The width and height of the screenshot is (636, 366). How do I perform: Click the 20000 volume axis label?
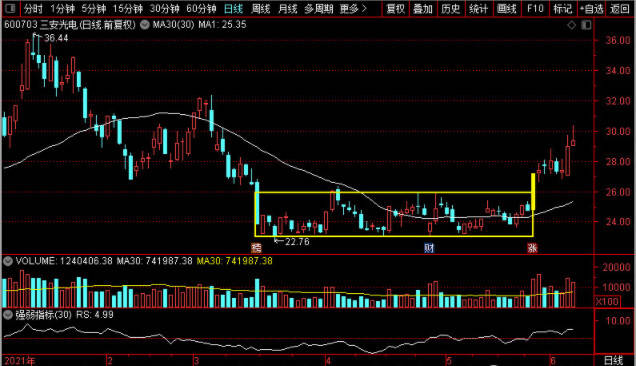coord(617,267)
